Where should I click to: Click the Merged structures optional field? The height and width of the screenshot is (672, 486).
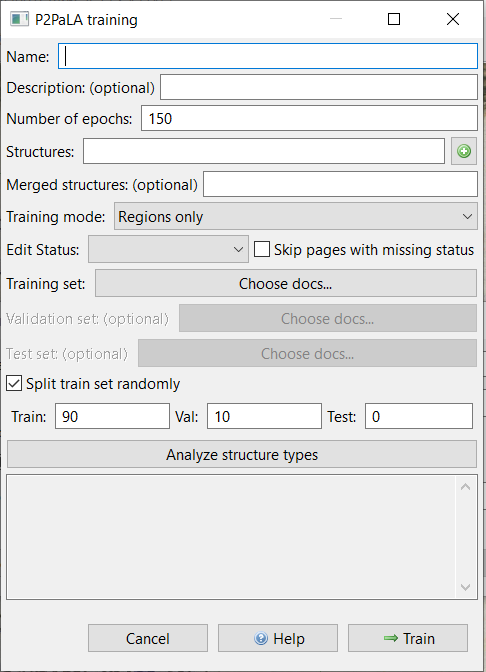[x=340, y=184]
